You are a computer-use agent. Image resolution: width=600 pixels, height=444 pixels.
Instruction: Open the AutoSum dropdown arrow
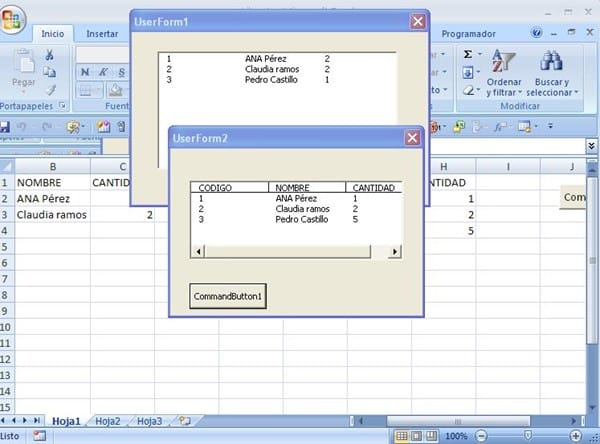(479, 54)
